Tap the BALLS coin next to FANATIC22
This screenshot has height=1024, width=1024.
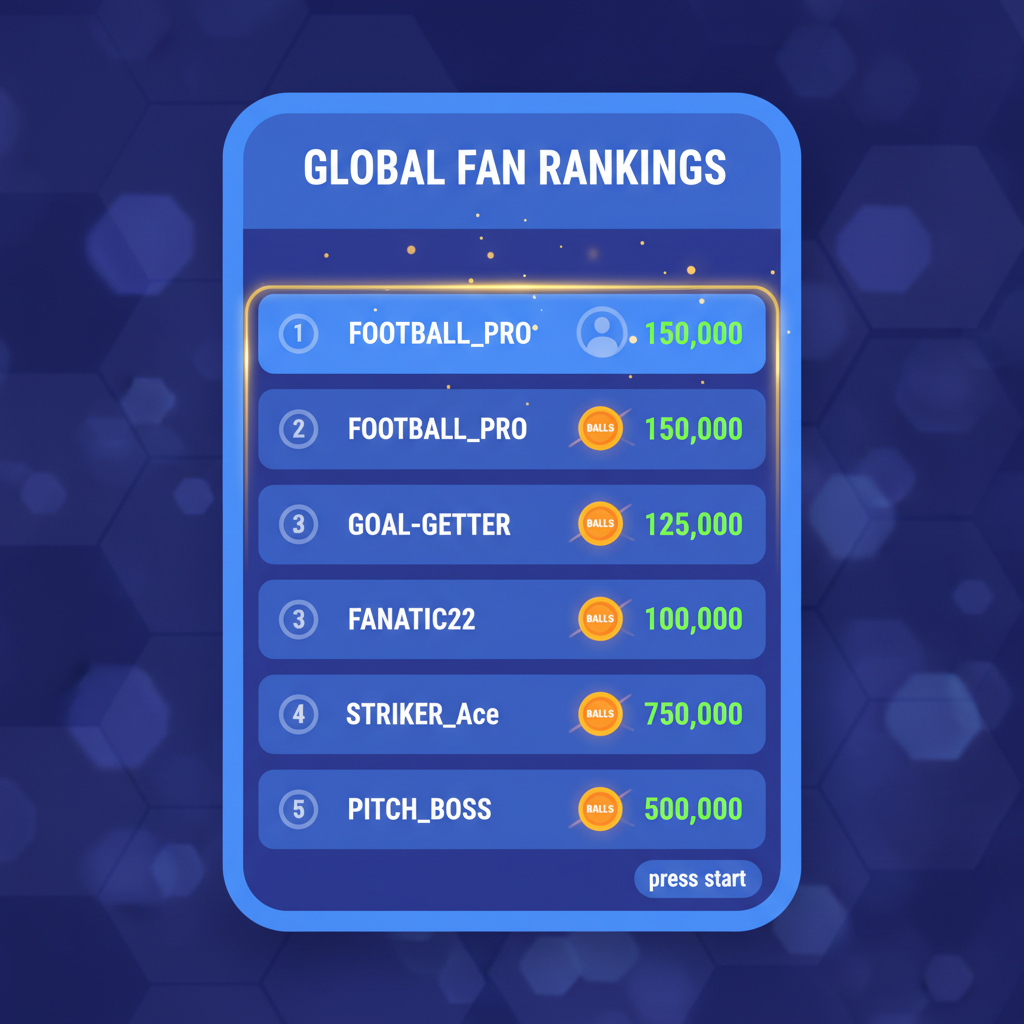[x=601, y=619]
